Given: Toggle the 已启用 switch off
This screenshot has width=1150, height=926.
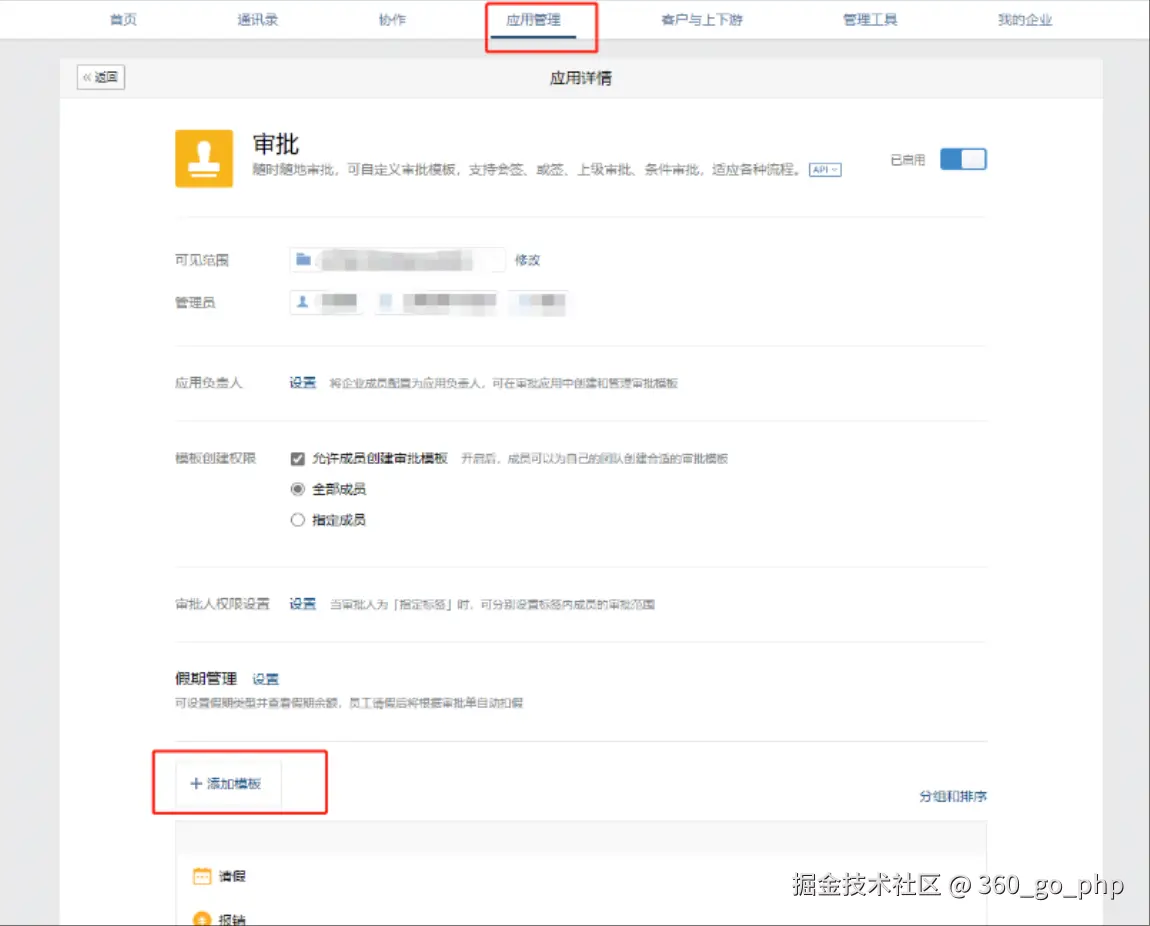Looking at the screenshot, I should (x=963, y=160).
